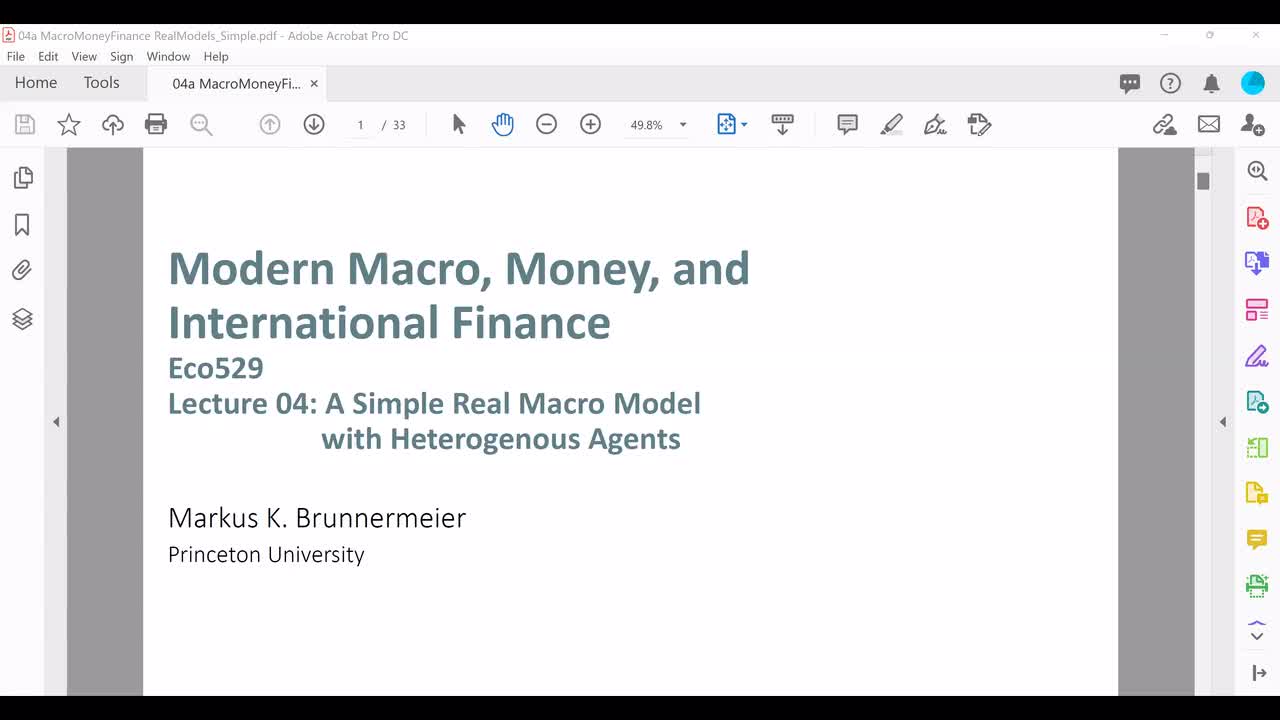
Task: Print the document with printer icon
Action: pyautogui.click(x=156, y=125)
